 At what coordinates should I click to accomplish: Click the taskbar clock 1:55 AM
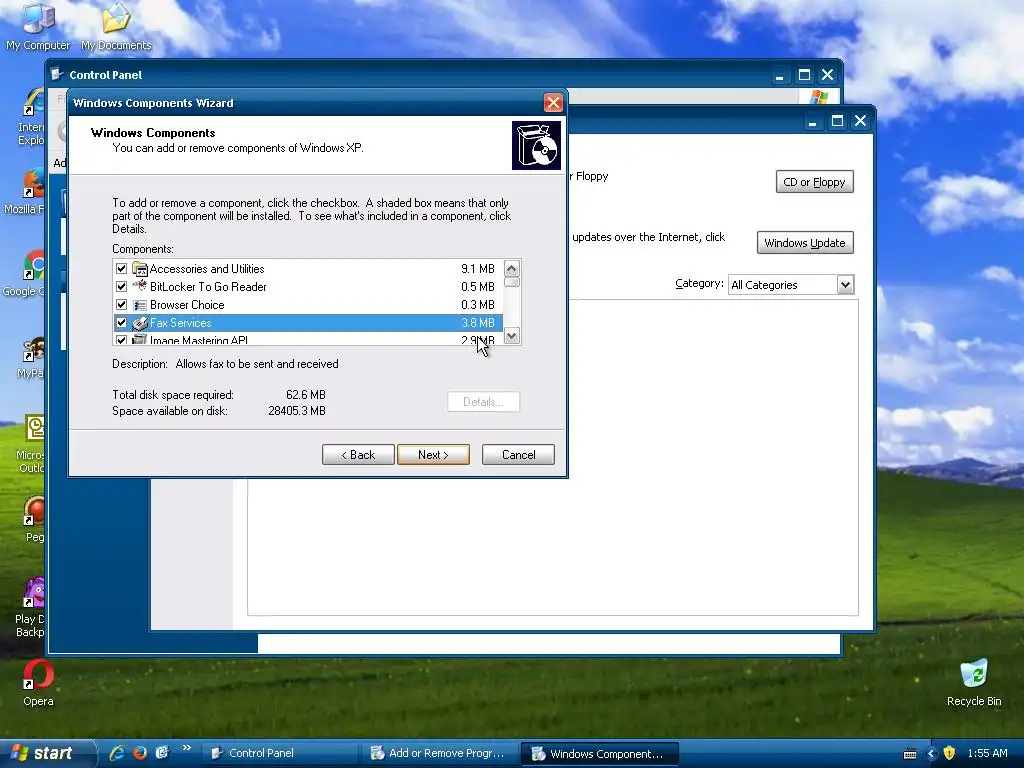coord(987,753)
